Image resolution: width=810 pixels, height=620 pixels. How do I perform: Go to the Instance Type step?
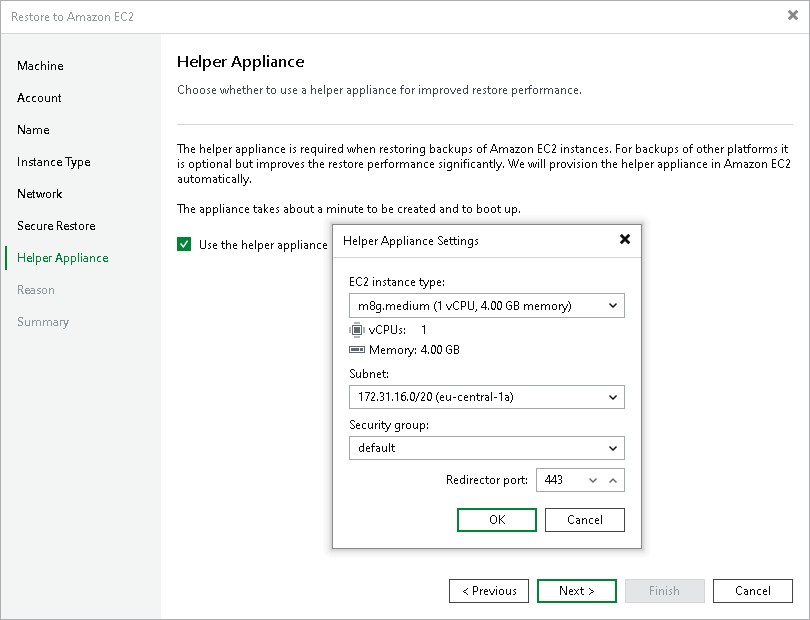click(54, 162)
